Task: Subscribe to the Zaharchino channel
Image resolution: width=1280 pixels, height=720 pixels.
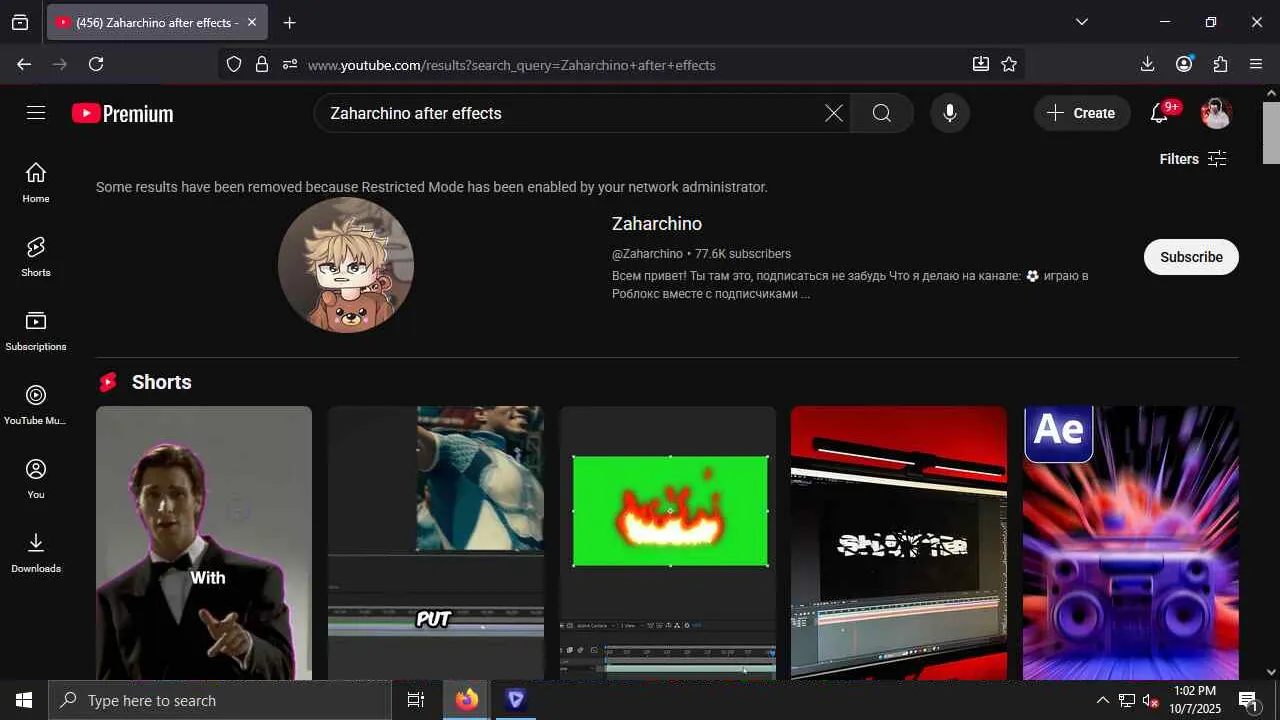Action: (x=1191, y=257)
